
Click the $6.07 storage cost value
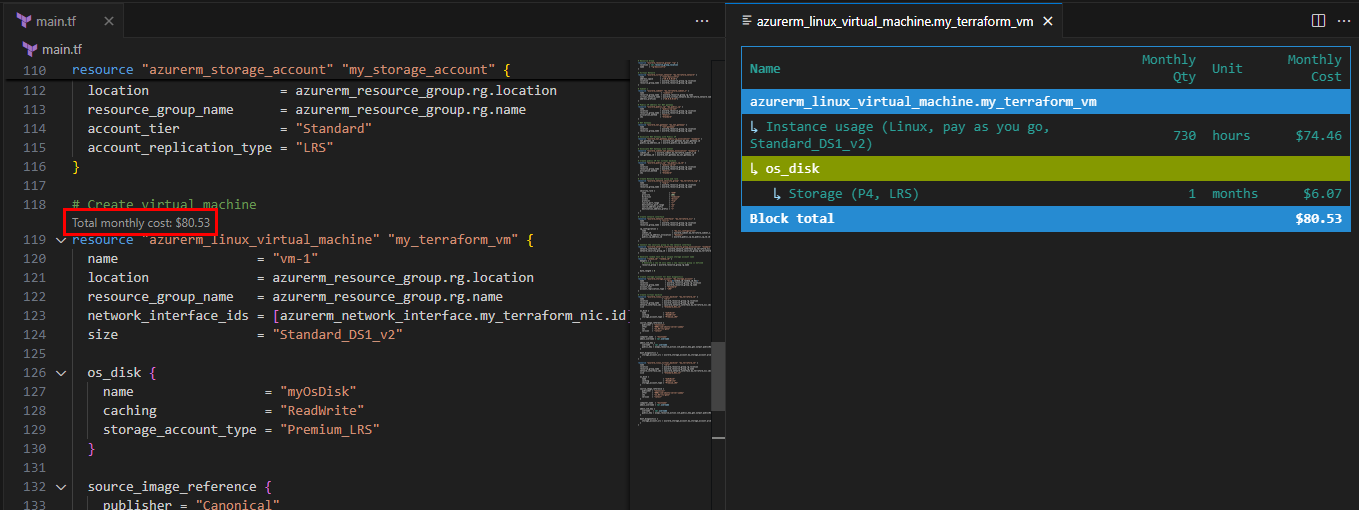point(1322,193)
